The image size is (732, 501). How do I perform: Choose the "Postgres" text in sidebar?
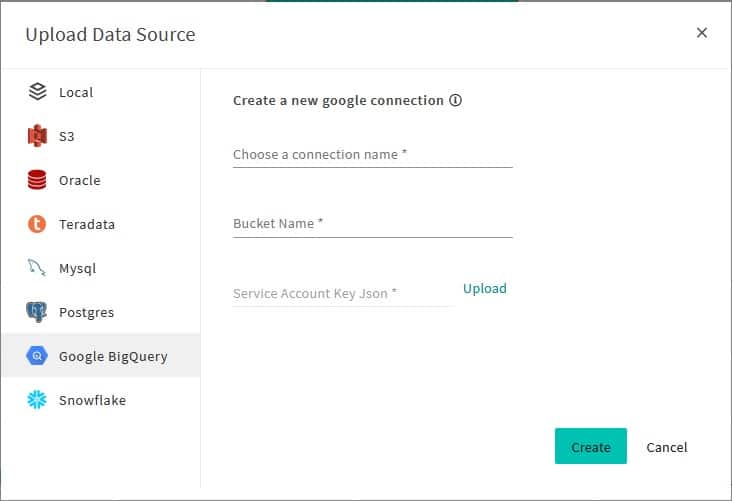[86, 312]
